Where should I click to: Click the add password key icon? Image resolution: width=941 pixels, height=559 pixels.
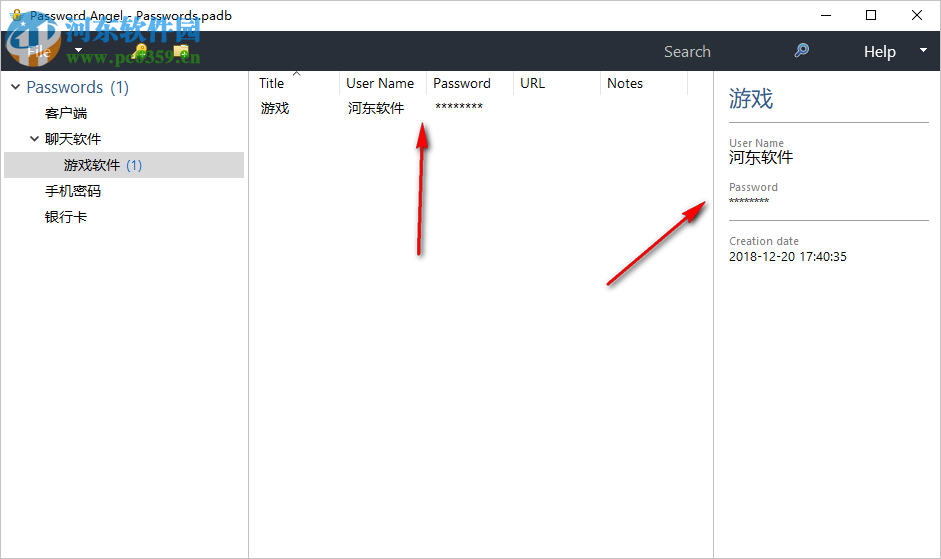(x=140, y=51)
